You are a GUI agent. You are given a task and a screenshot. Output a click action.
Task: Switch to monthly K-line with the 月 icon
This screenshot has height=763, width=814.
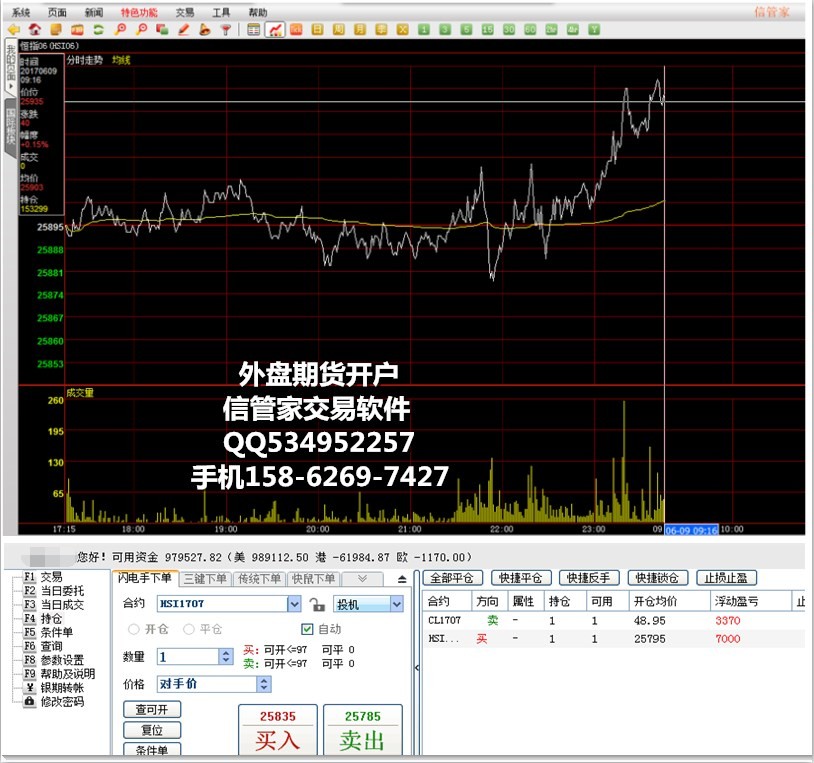click(x=360, y=30)
